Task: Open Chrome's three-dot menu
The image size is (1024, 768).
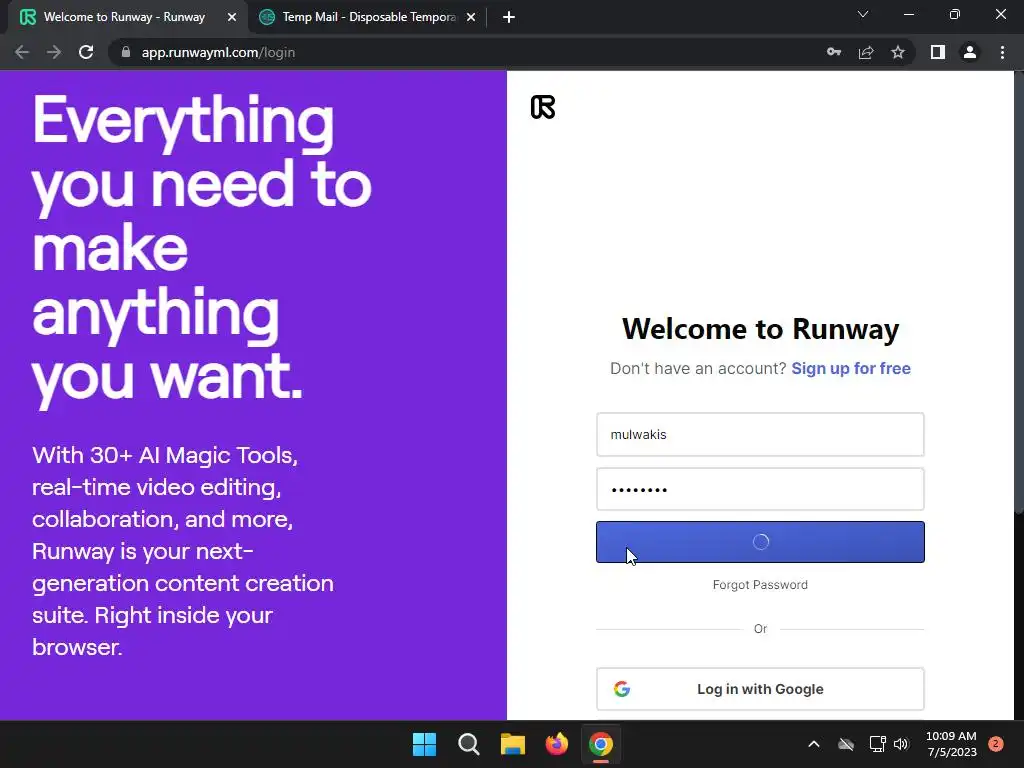Action: point(1002,52)
